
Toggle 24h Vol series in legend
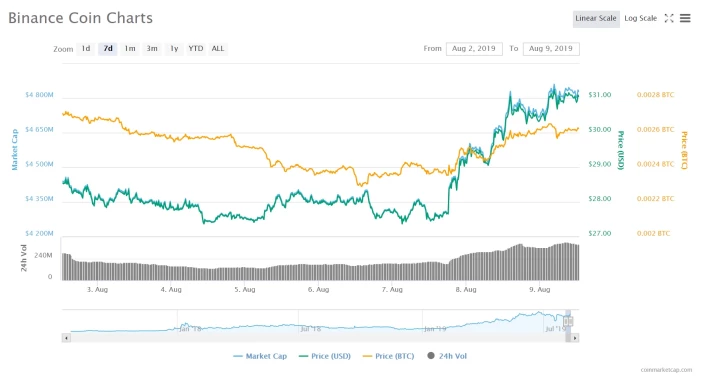[x=447, y=356]
